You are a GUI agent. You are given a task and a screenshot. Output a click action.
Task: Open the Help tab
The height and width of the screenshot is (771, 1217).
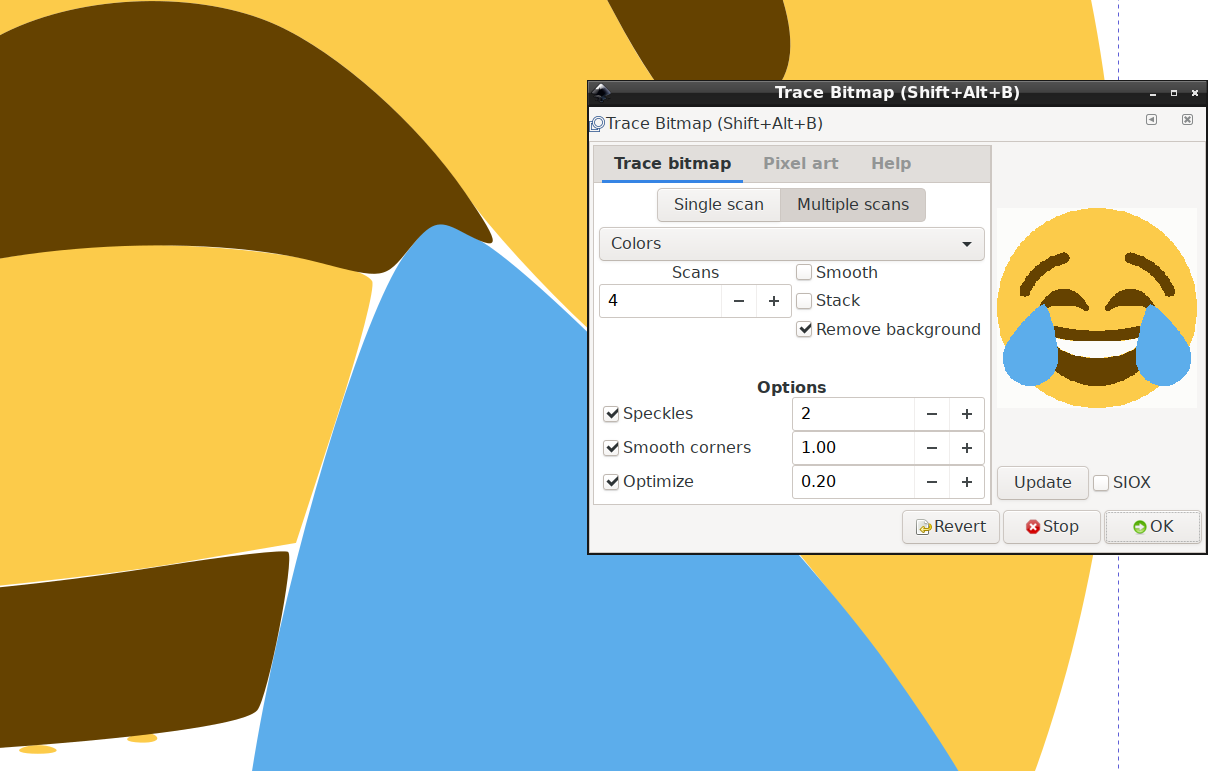(x=890, y=164)
